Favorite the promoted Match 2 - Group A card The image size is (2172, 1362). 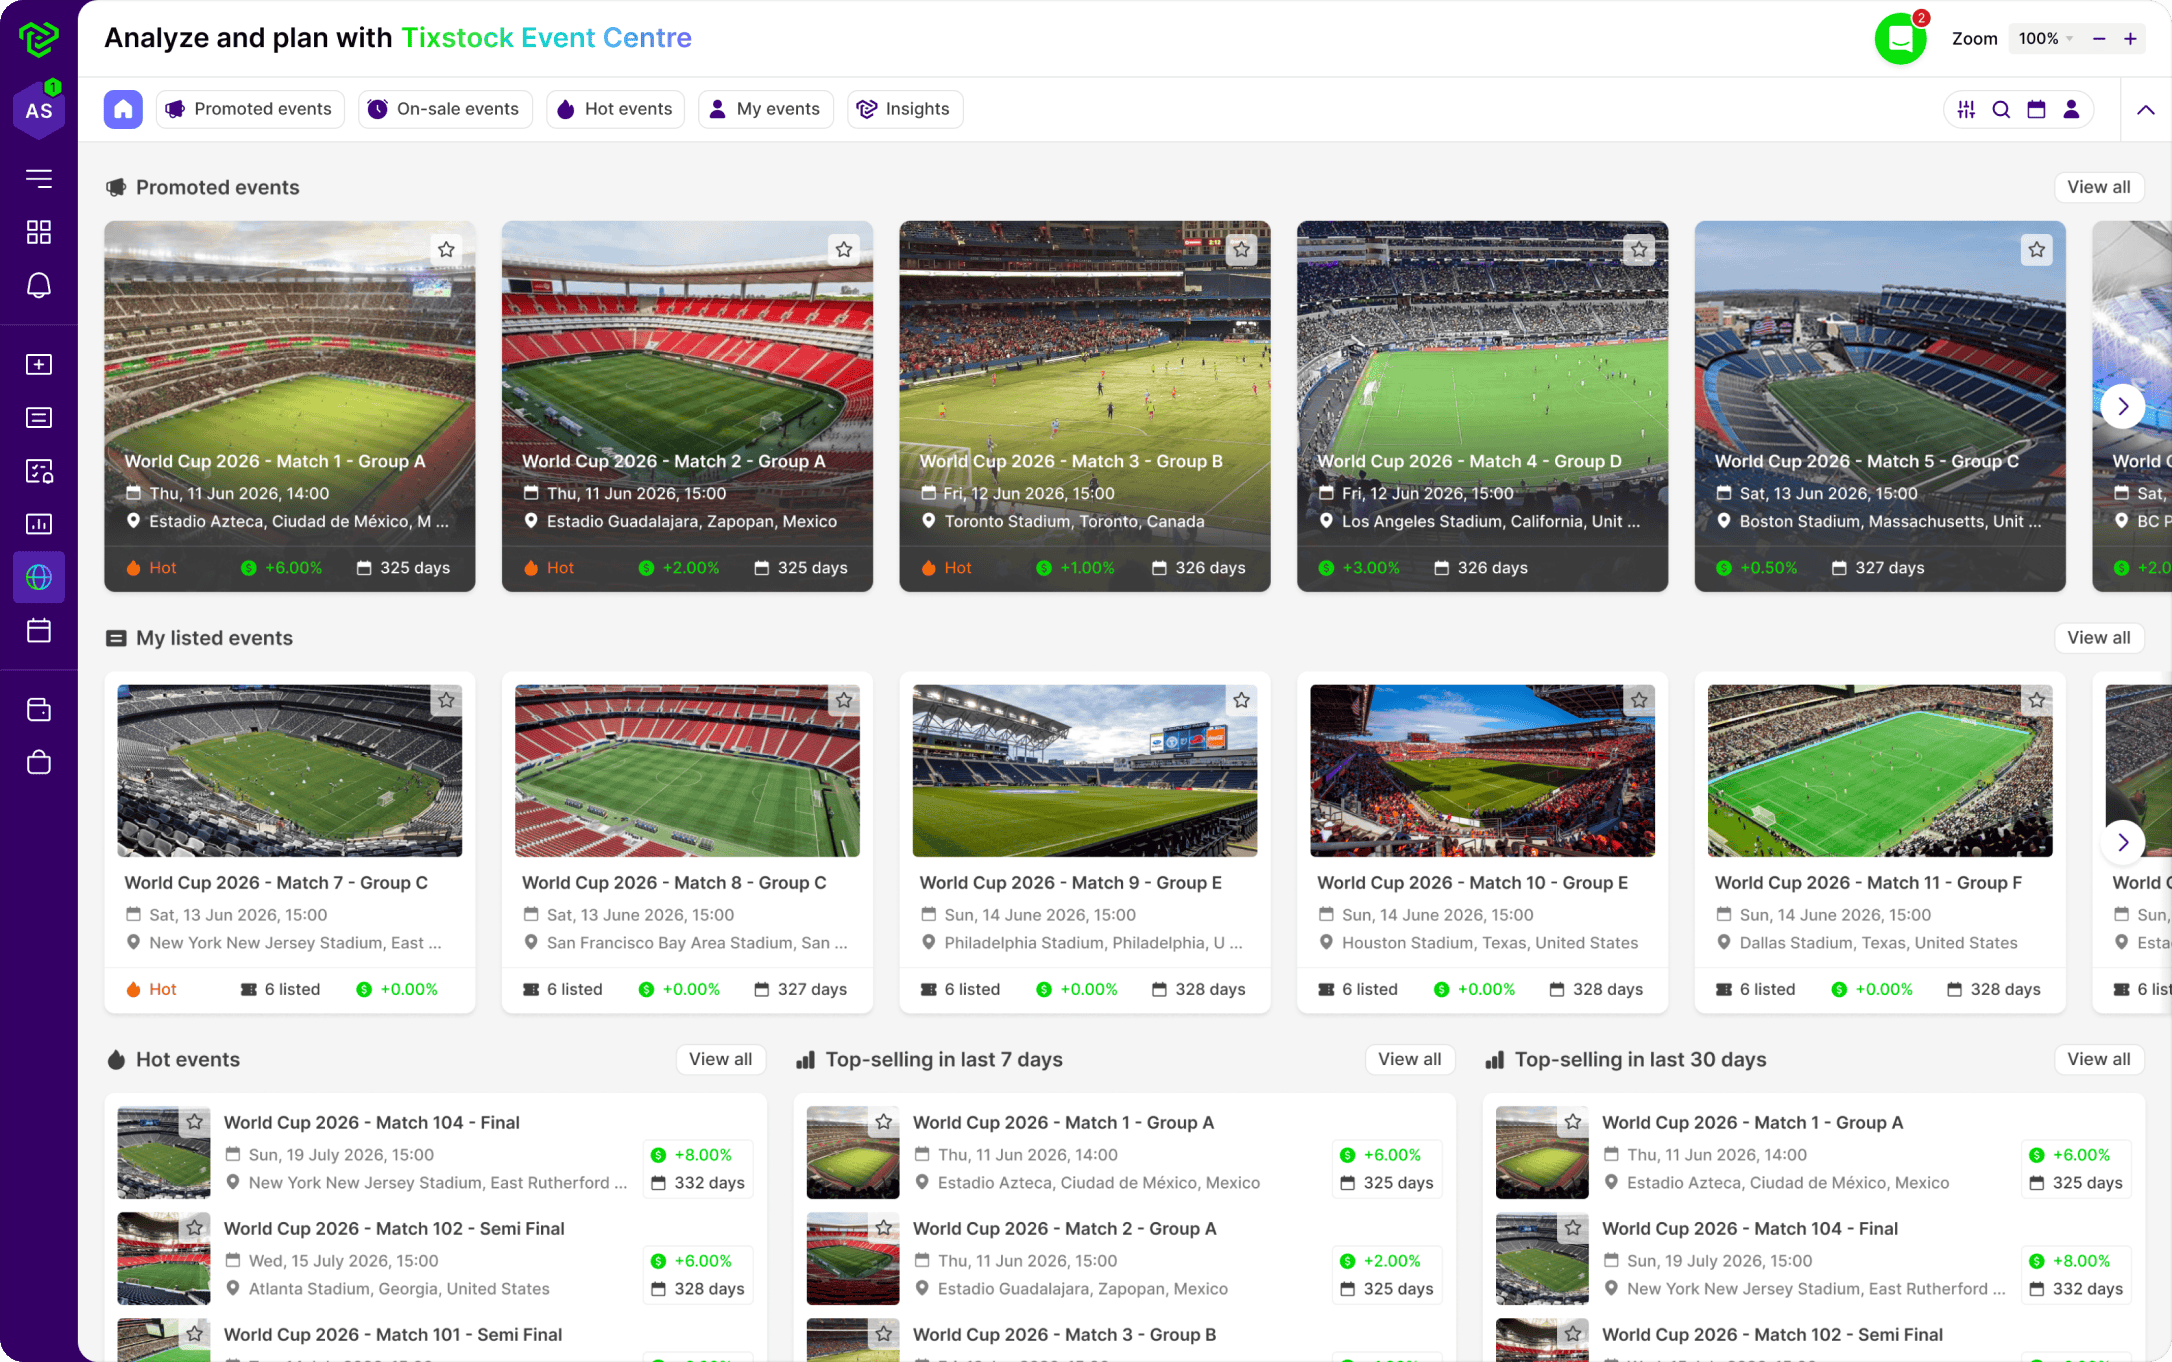844,250
